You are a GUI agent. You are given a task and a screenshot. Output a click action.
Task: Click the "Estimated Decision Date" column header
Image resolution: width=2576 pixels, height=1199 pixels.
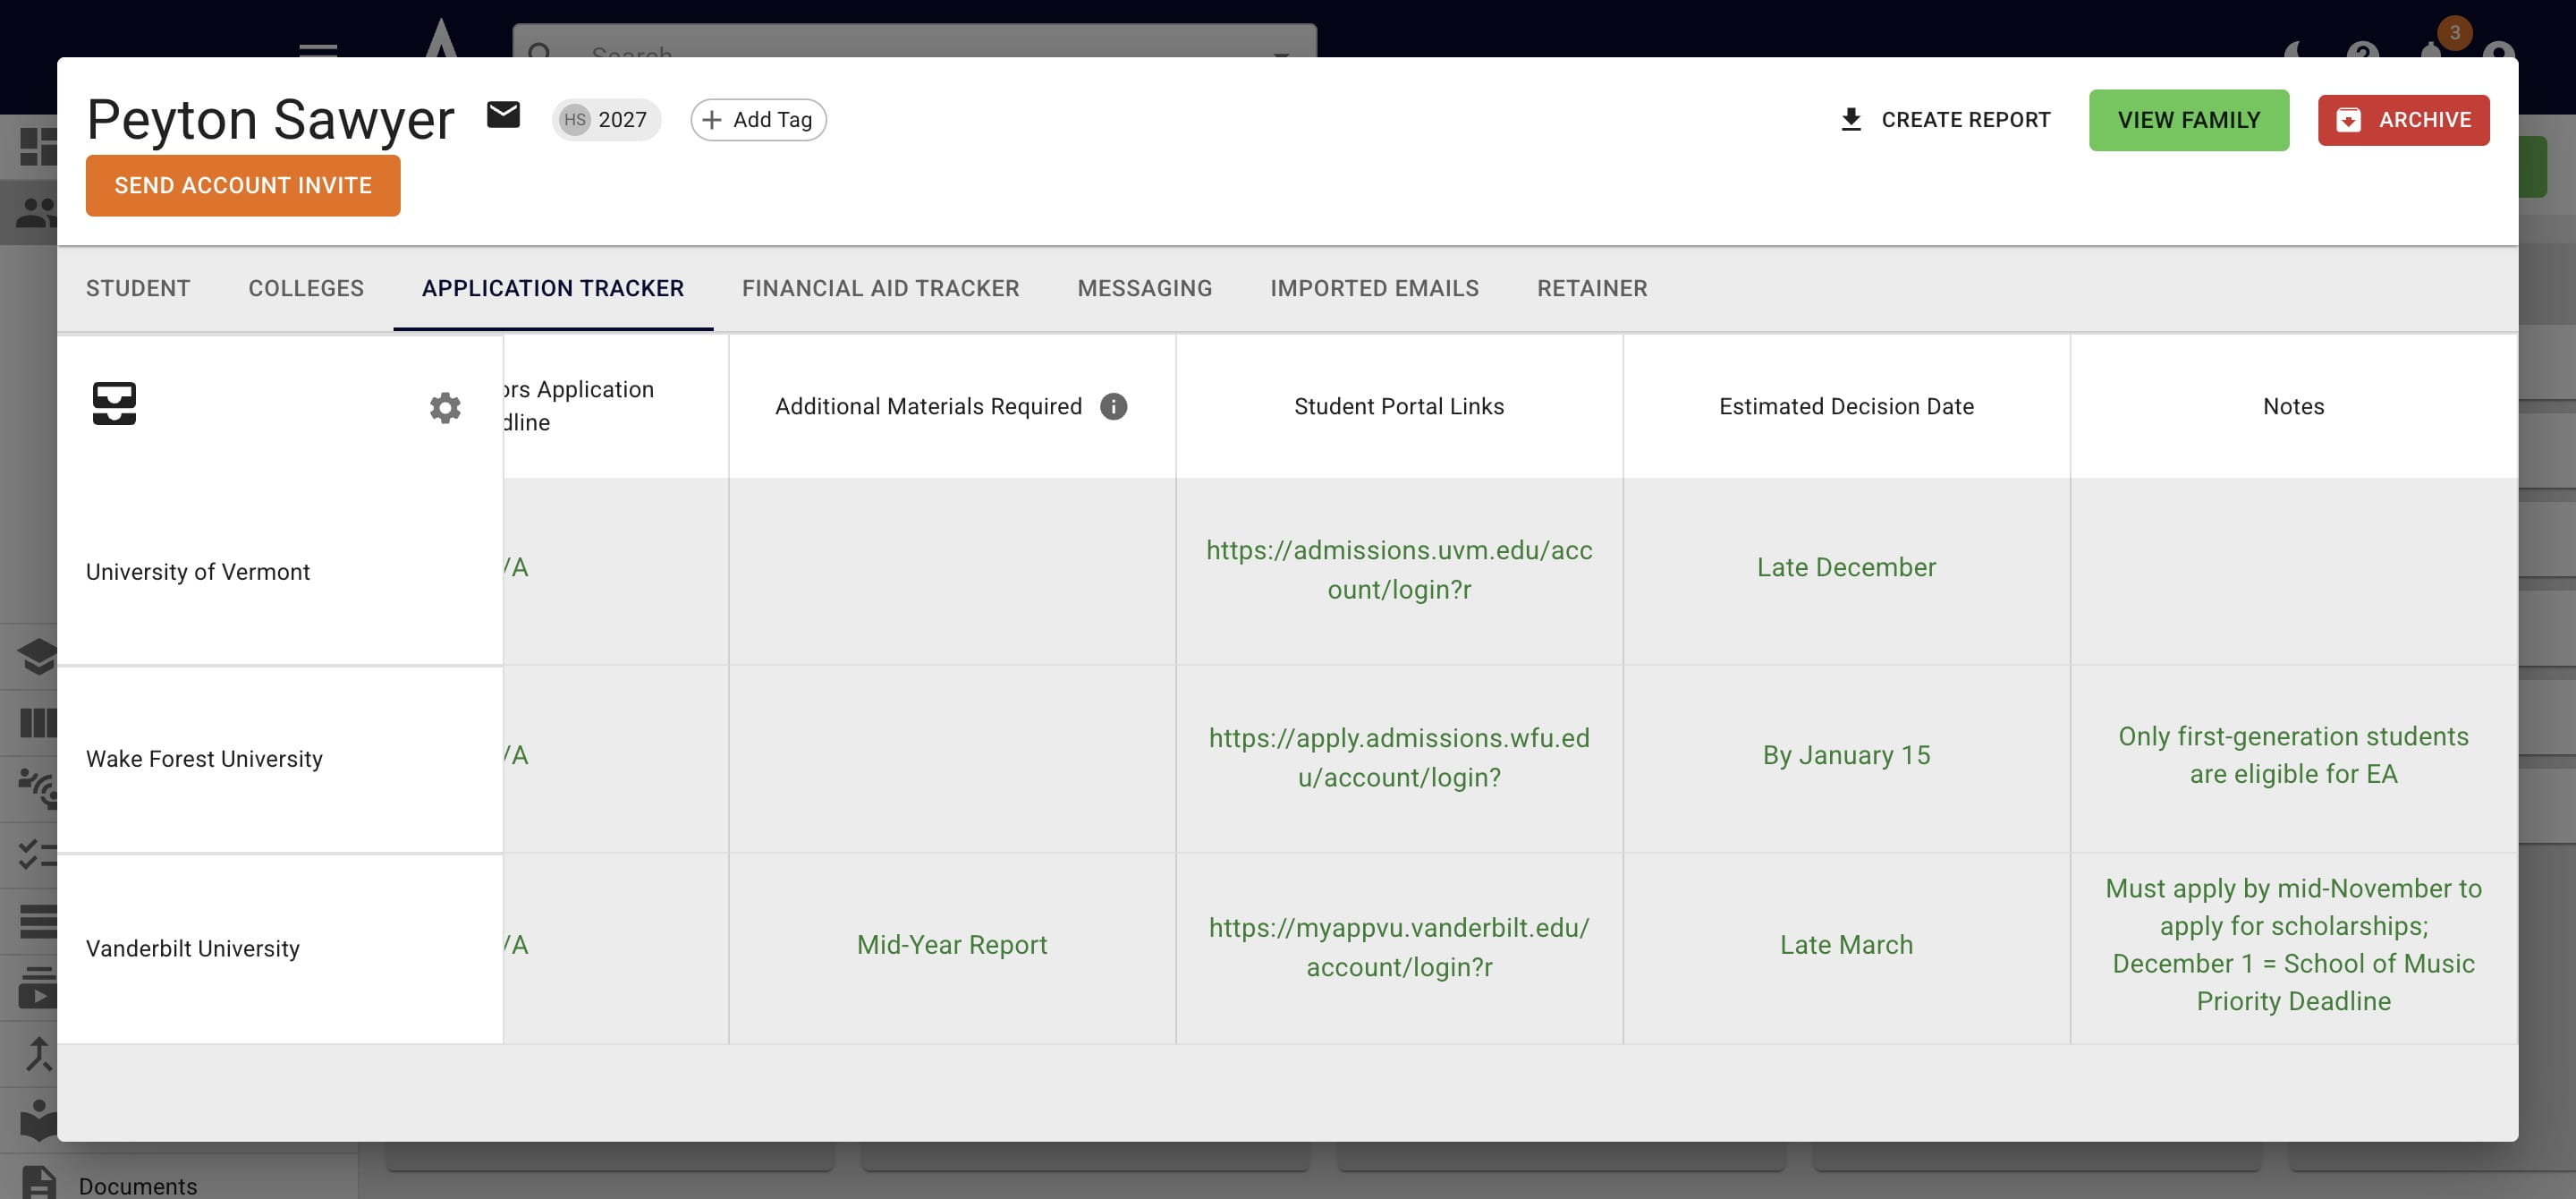click(x=1846, y=406)
